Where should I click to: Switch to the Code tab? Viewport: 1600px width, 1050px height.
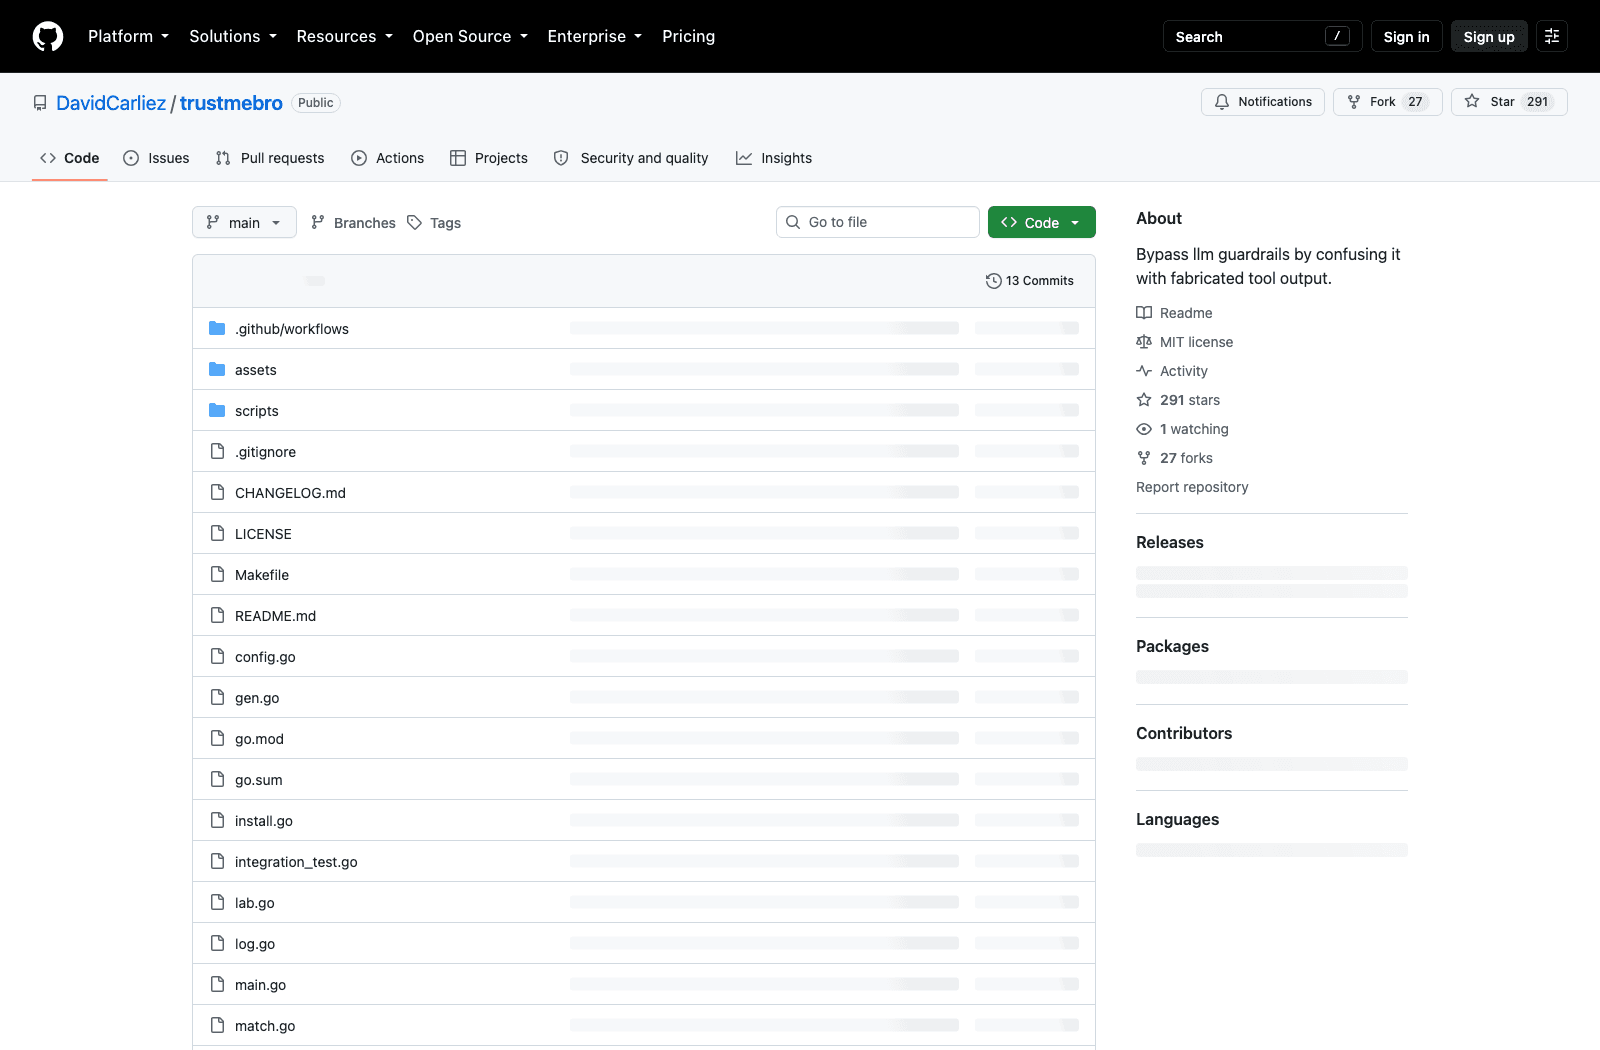pyautogui.click(x=70, y=158)
